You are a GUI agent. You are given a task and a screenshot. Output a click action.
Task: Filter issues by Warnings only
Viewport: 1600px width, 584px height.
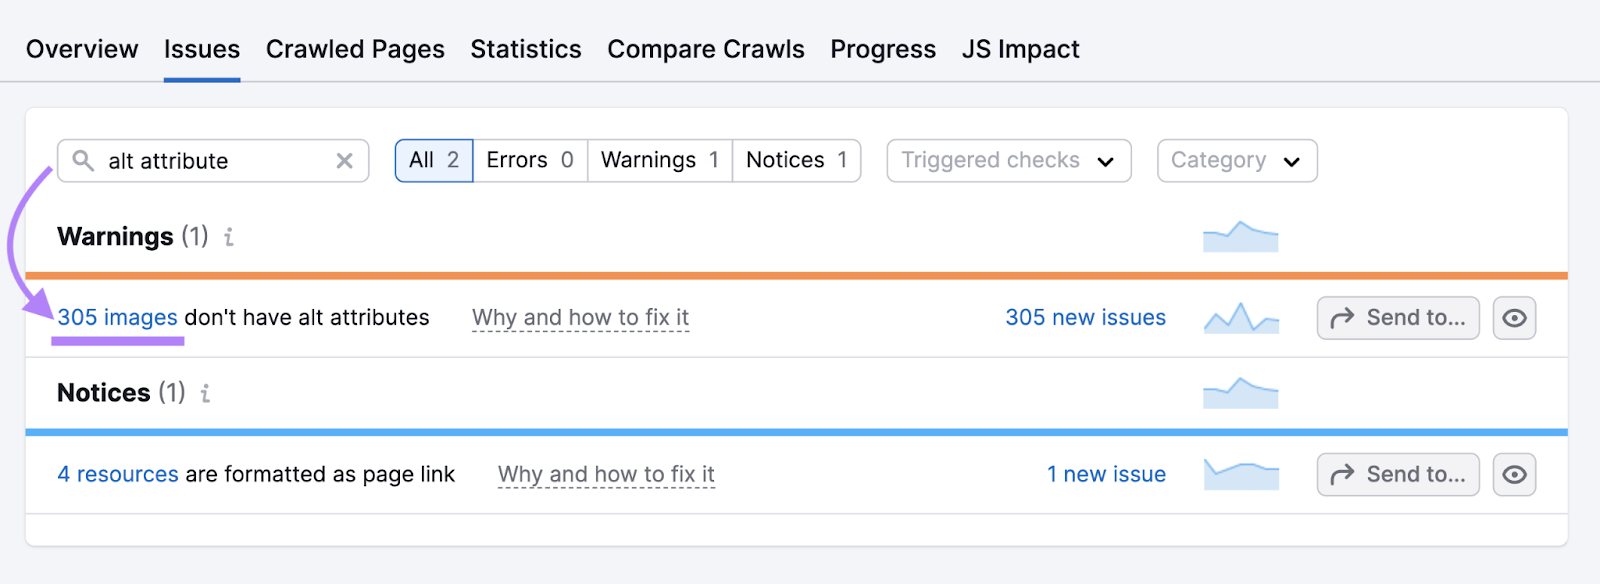(658, 160)
